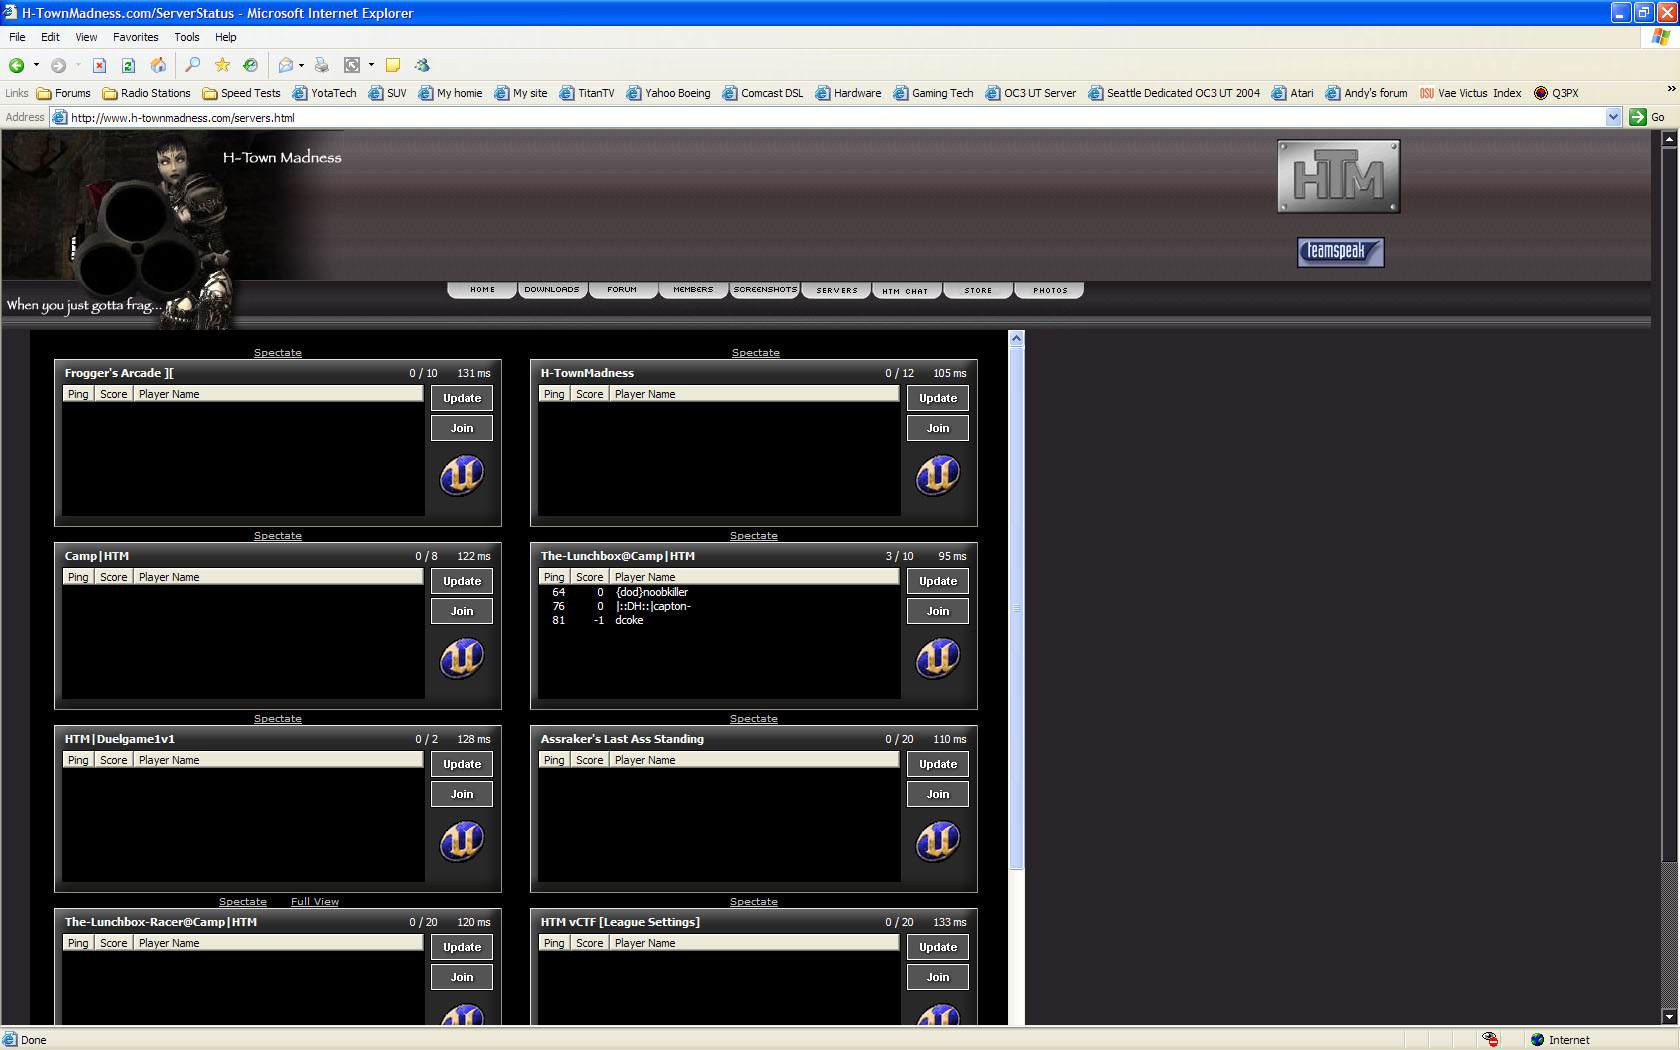Open Back button history dropdown arrow
Image resolution: width=1680 pixels, height=1050 pixels.
tap(36, 65)
